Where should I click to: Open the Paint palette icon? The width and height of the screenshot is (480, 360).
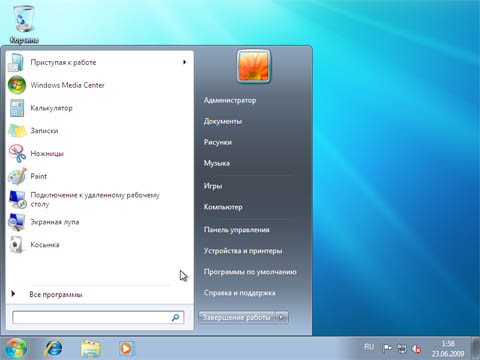17,176
